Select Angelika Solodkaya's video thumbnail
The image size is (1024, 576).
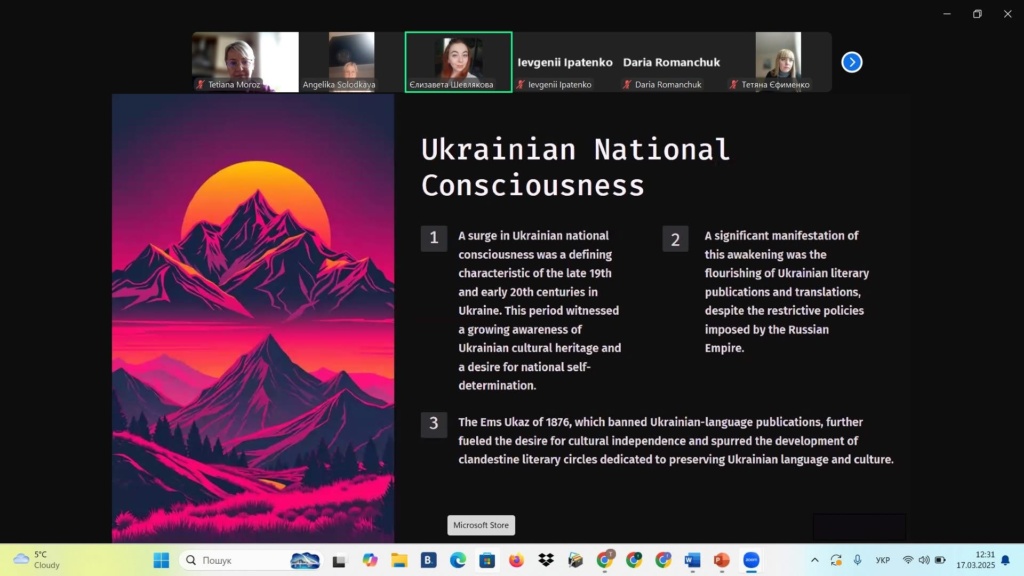tap(351, 62)
